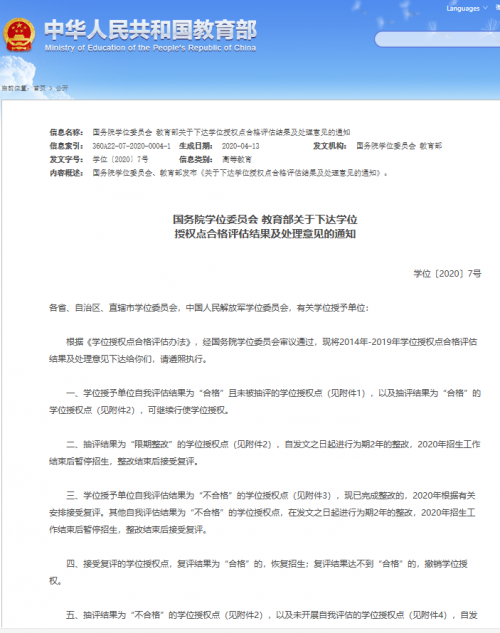Click the 信息类别 label
This screenshot has width=500, height=633.
[x=196, y=159]
